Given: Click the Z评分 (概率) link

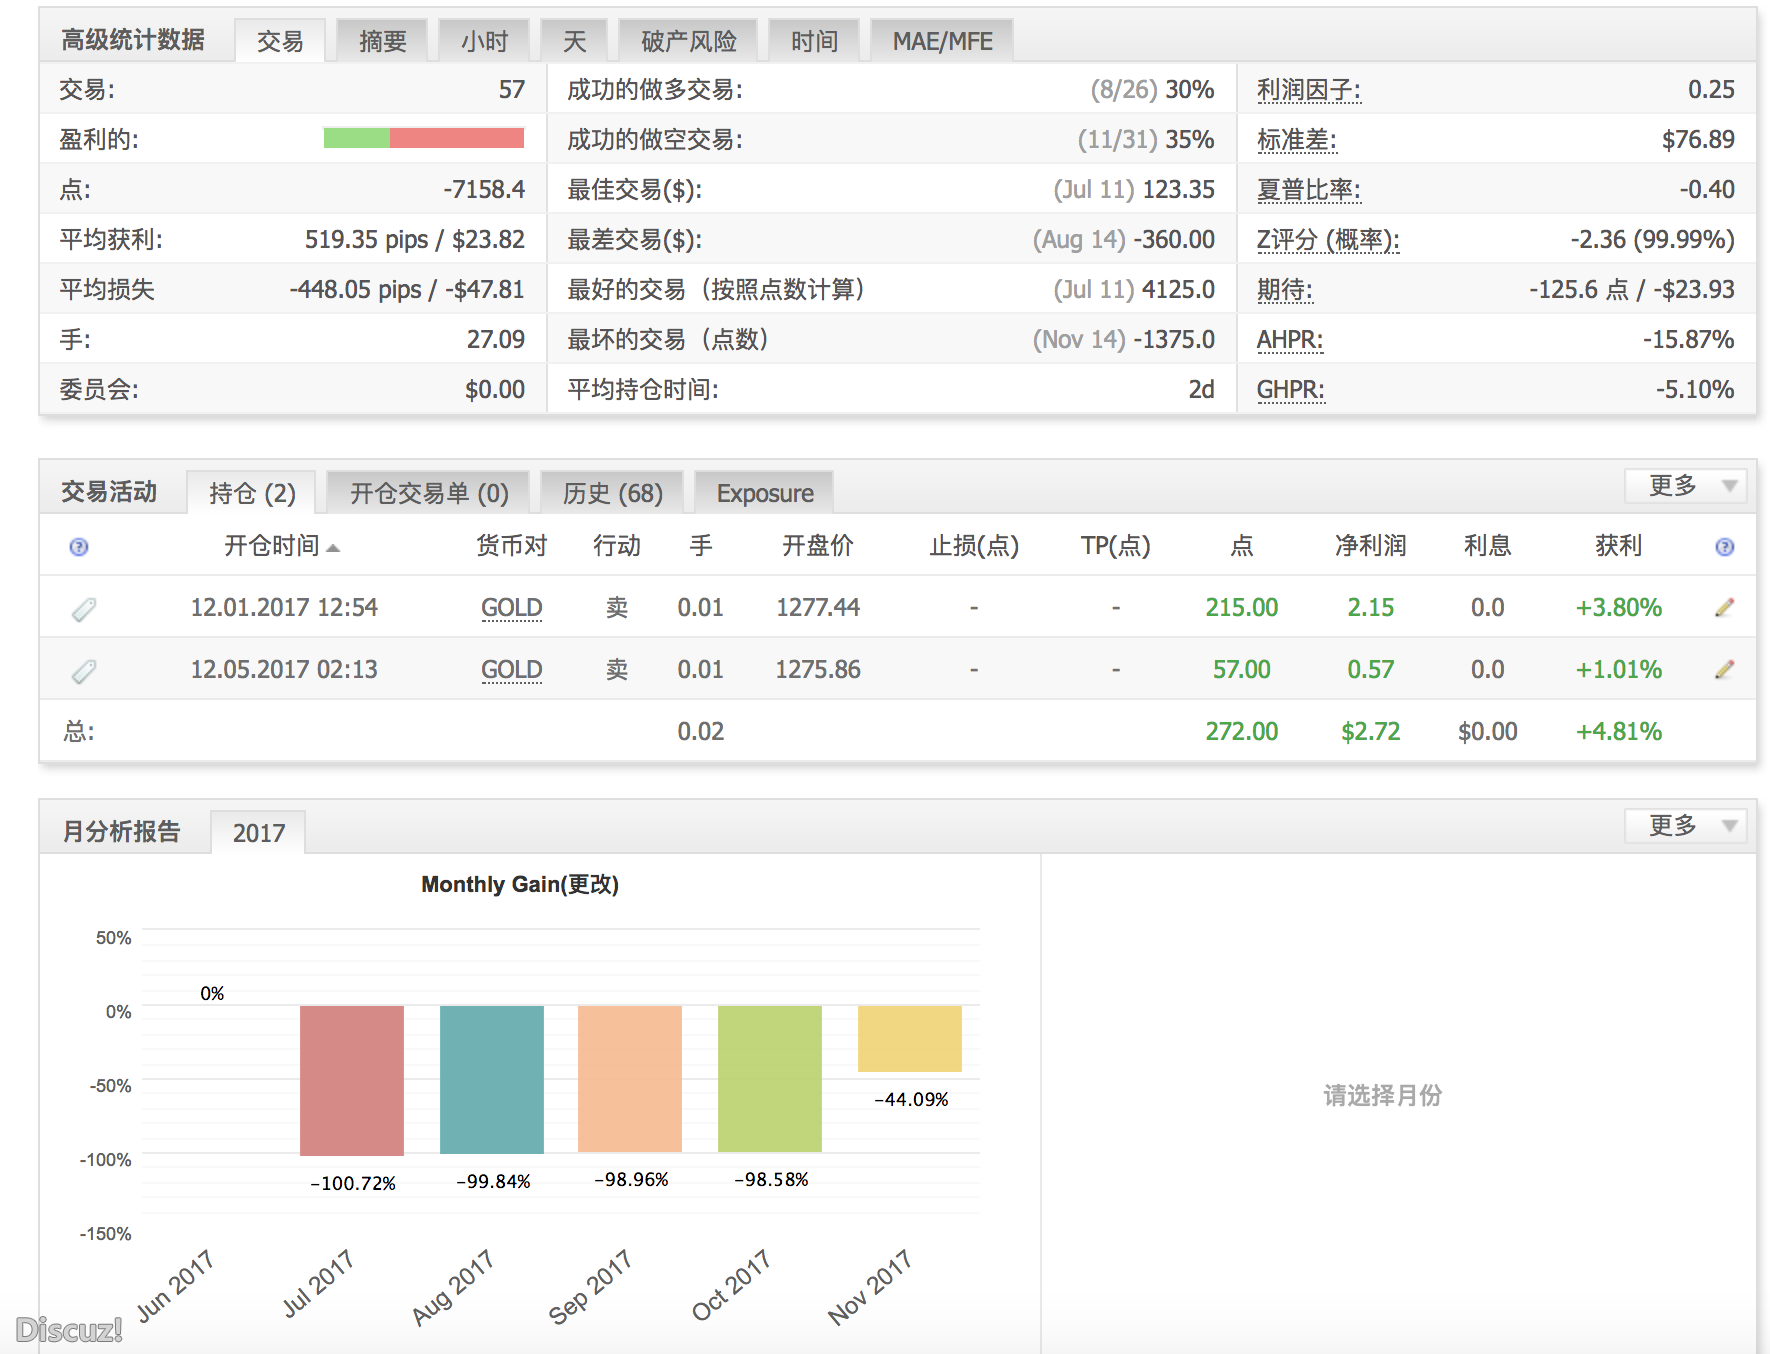Looking at the screenshot, I should point(1327,240).
